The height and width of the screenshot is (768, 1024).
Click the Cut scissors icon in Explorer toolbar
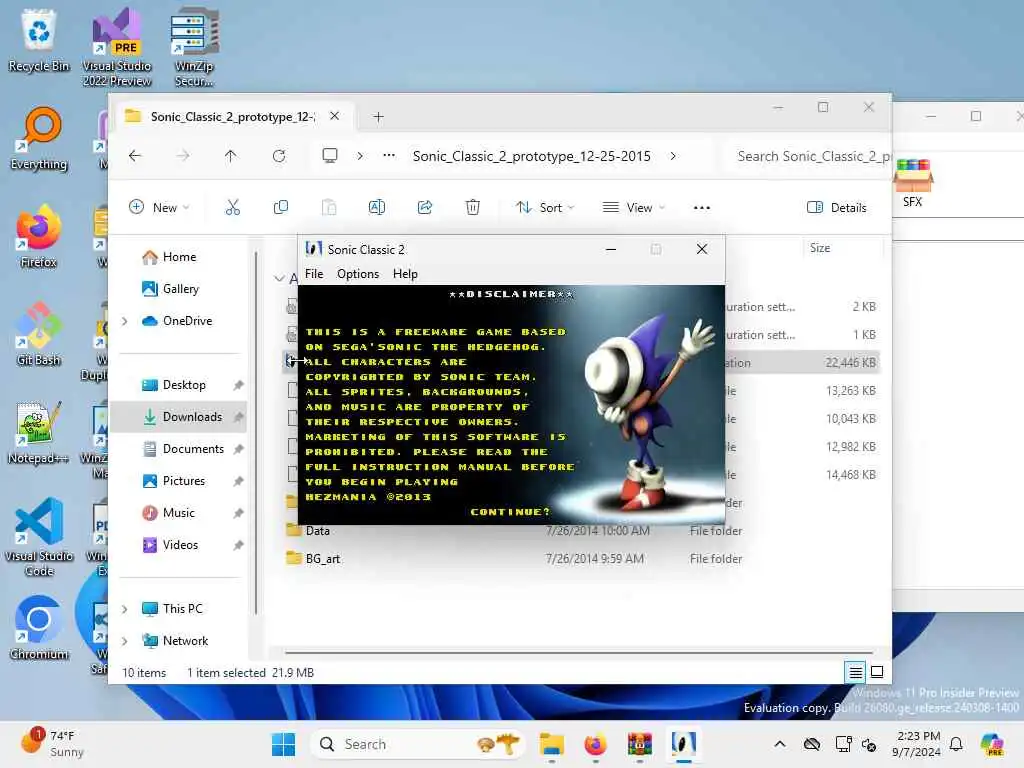(x=232, y=208)
